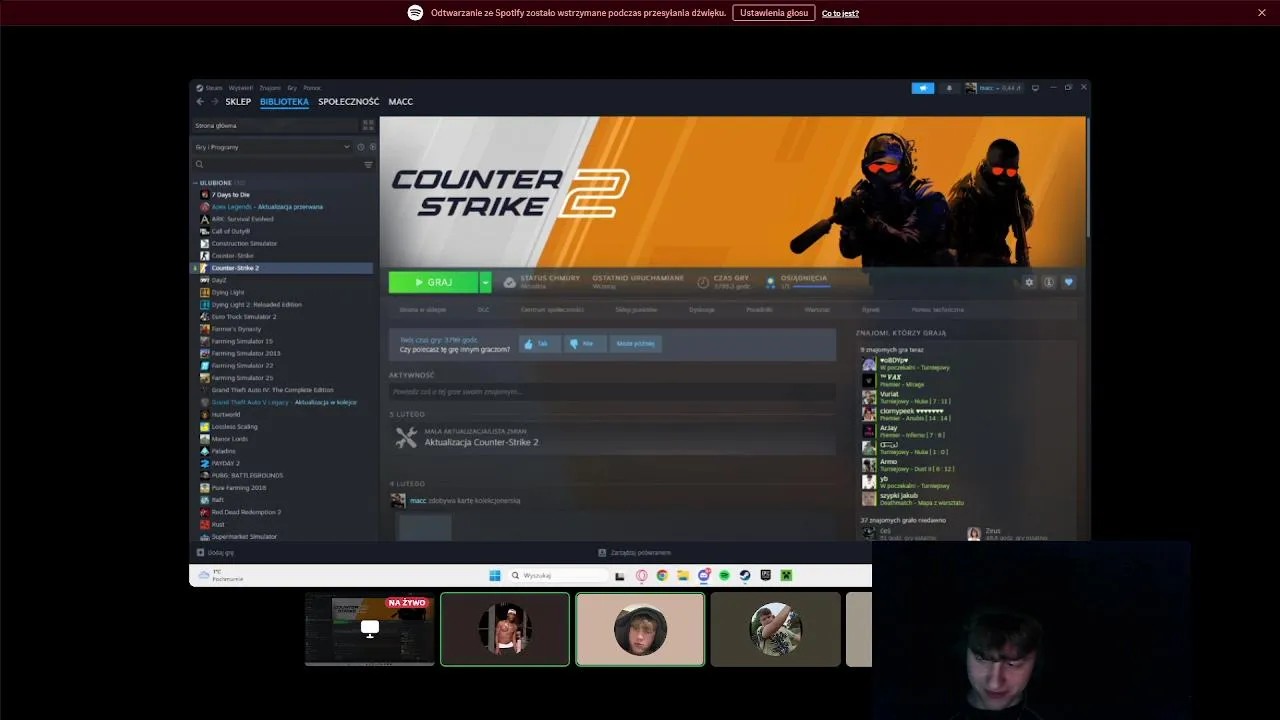Open the Steam menu in menu bar
Image resolution: width=1280 pixels, height=720 pixels.
tap(213, 88)
